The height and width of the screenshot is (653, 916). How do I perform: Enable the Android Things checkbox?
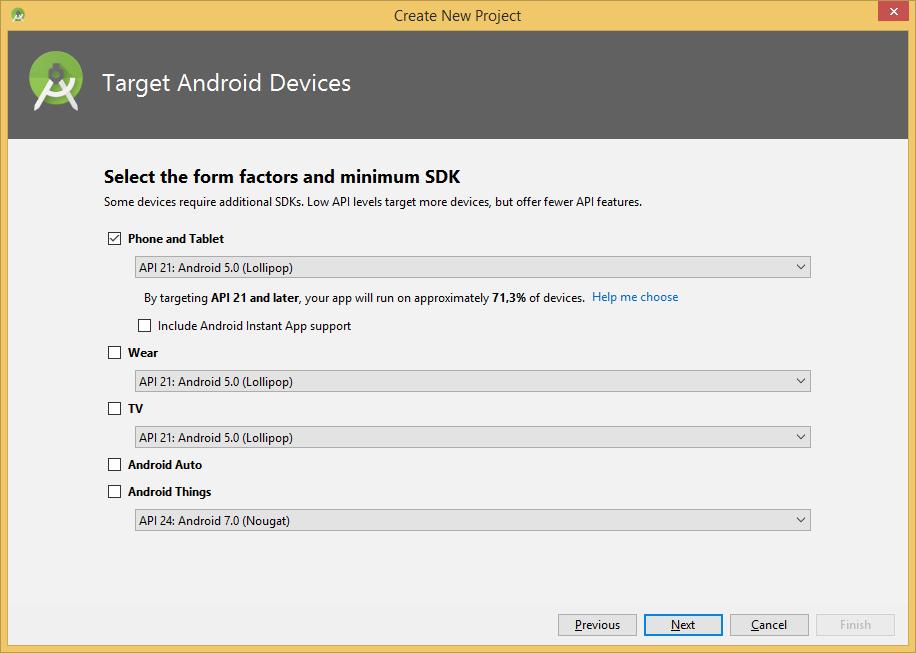point(114,491)
